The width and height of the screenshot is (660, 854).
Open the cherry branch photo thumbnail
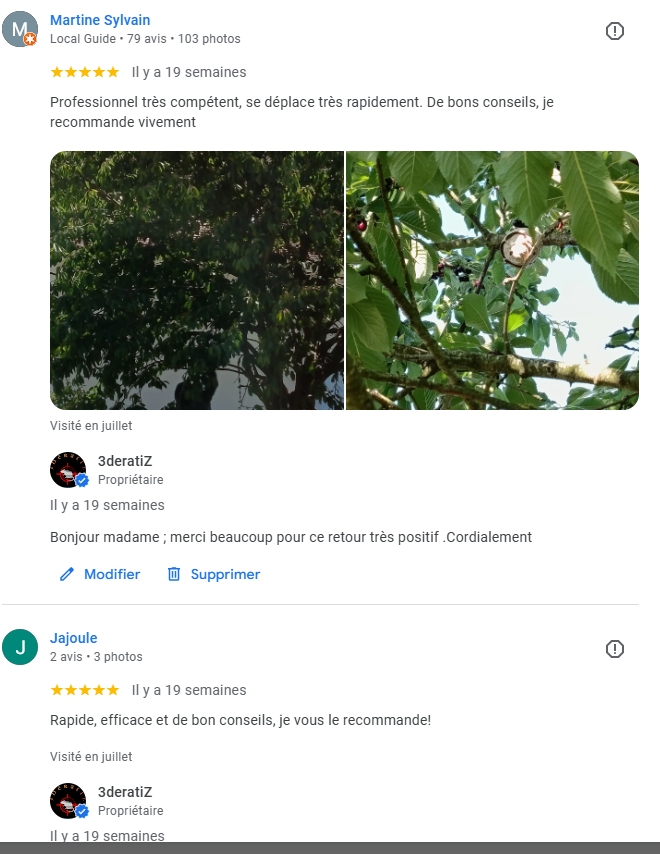tap(492, 280)
